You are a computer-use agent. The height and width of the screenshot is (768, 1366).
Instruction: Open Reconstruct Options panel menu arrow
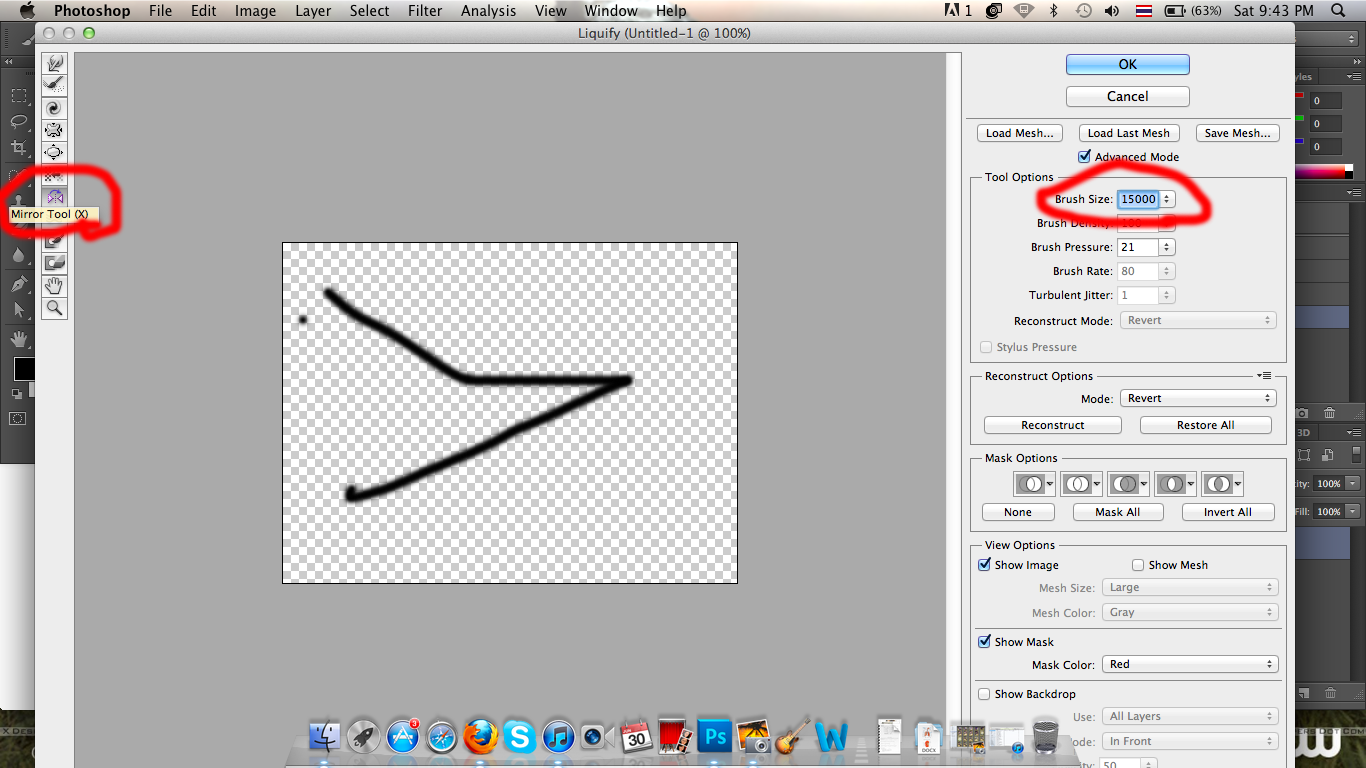[x=1265, y=376]
